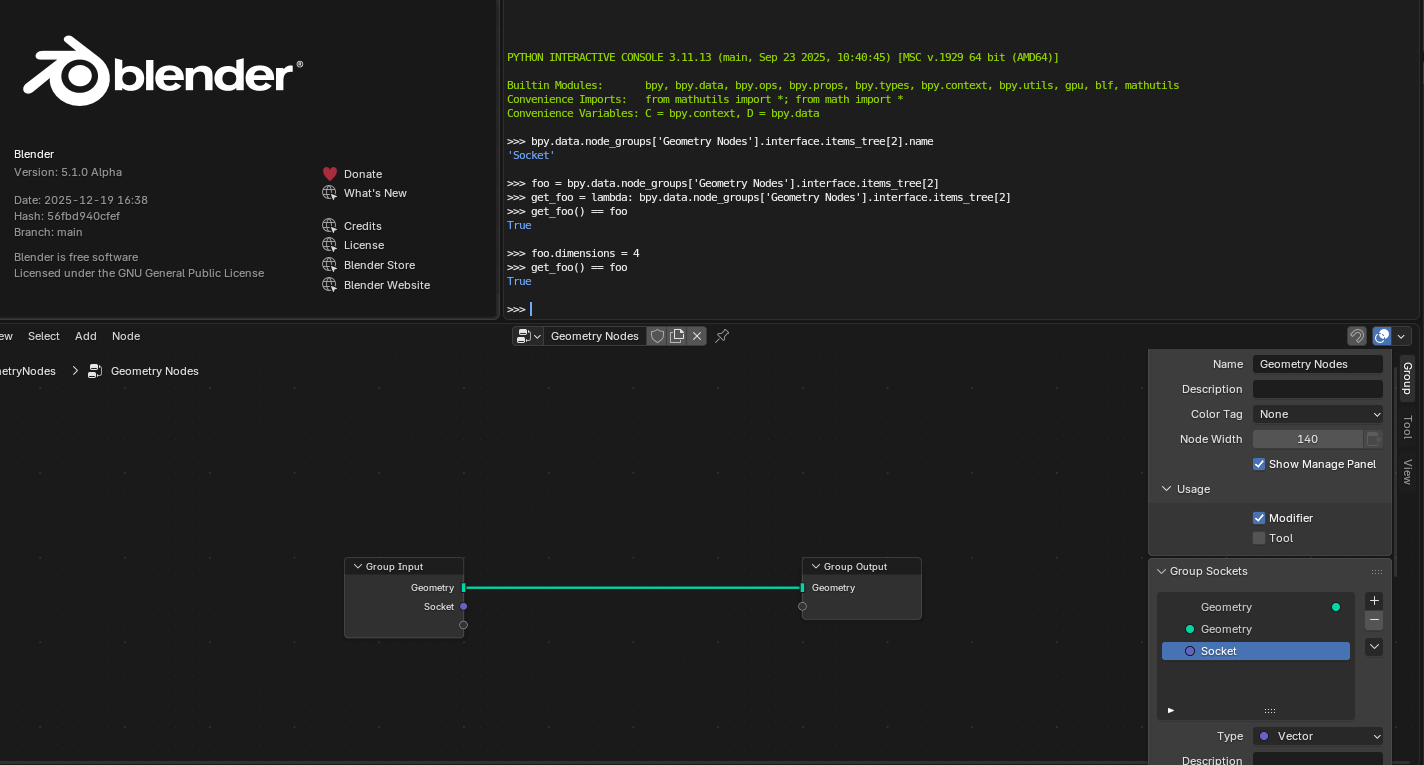Screen dimensions: 1424x765
Task: Click the Donate heart icon
Action: click(x=330, y=174)
